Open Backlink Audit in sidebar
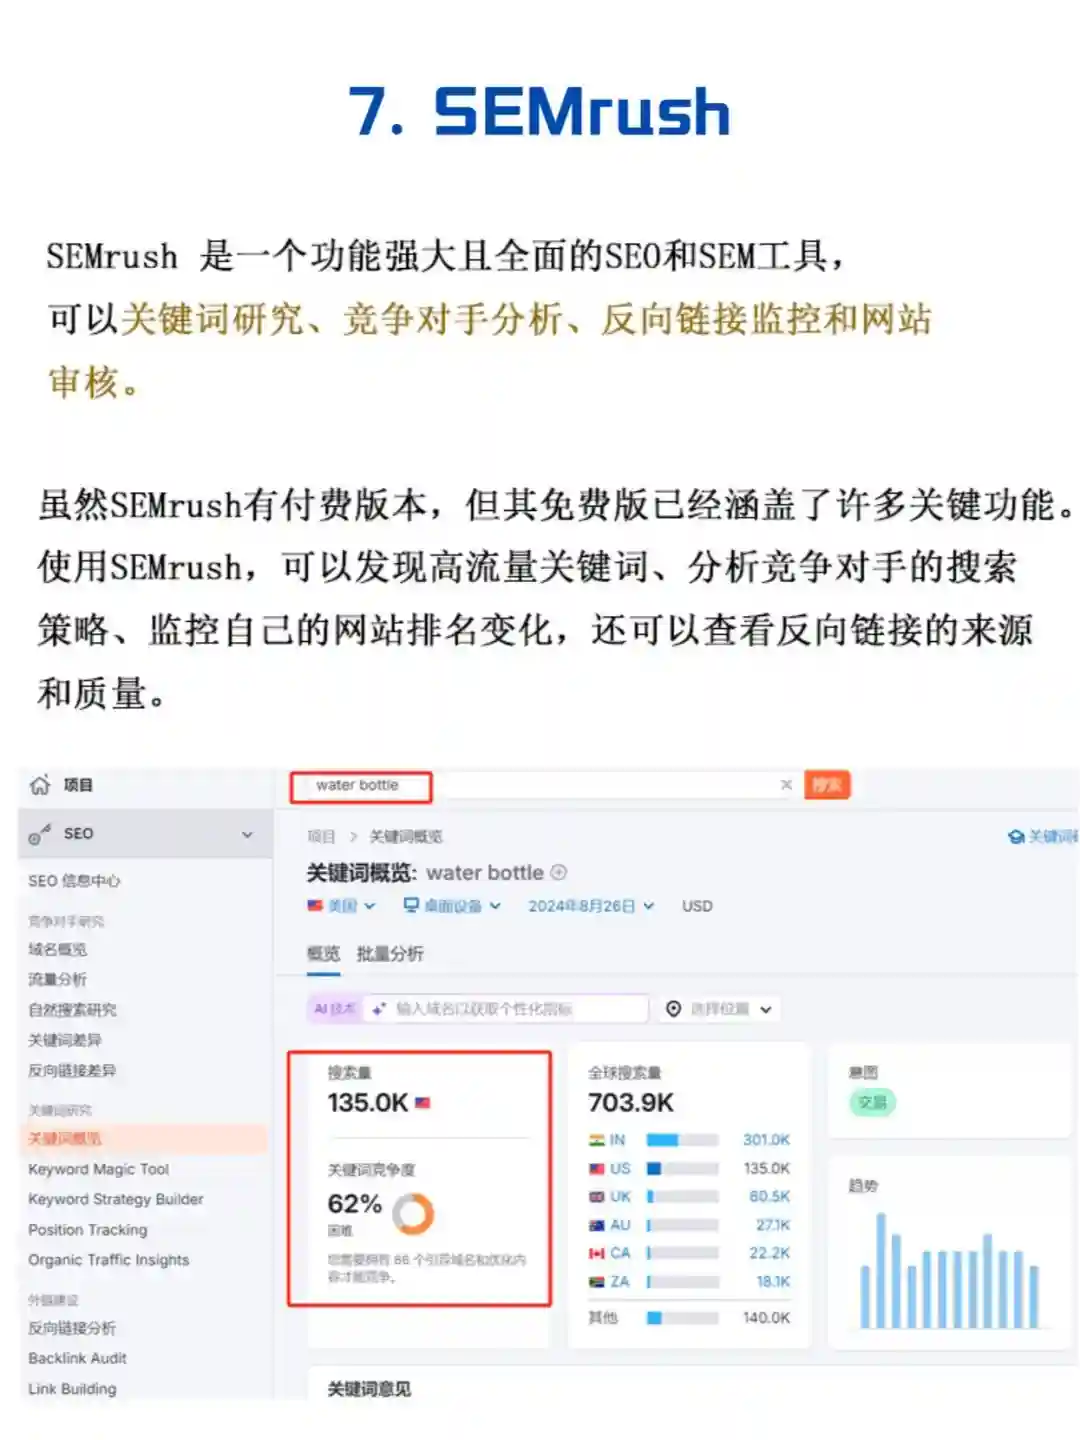The width and height of the screenshot is (1080, 1440). click(x=78, y=1358)
